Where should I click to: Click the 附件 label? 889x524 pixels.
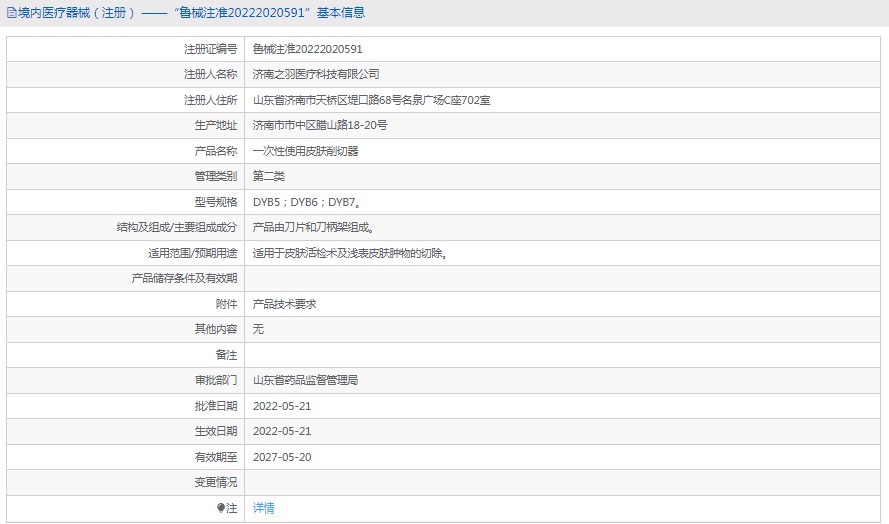[x=226, y=304]
